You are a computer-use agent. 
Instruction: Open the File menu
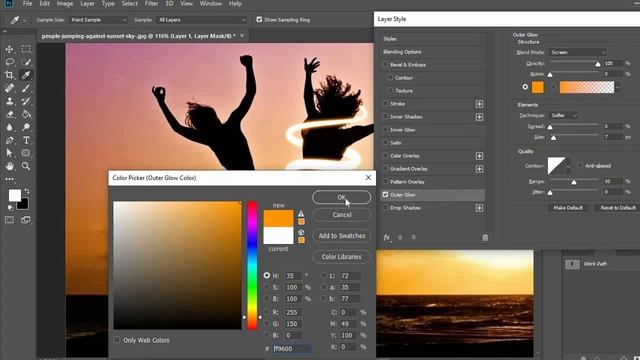click(x=27, y=4)
